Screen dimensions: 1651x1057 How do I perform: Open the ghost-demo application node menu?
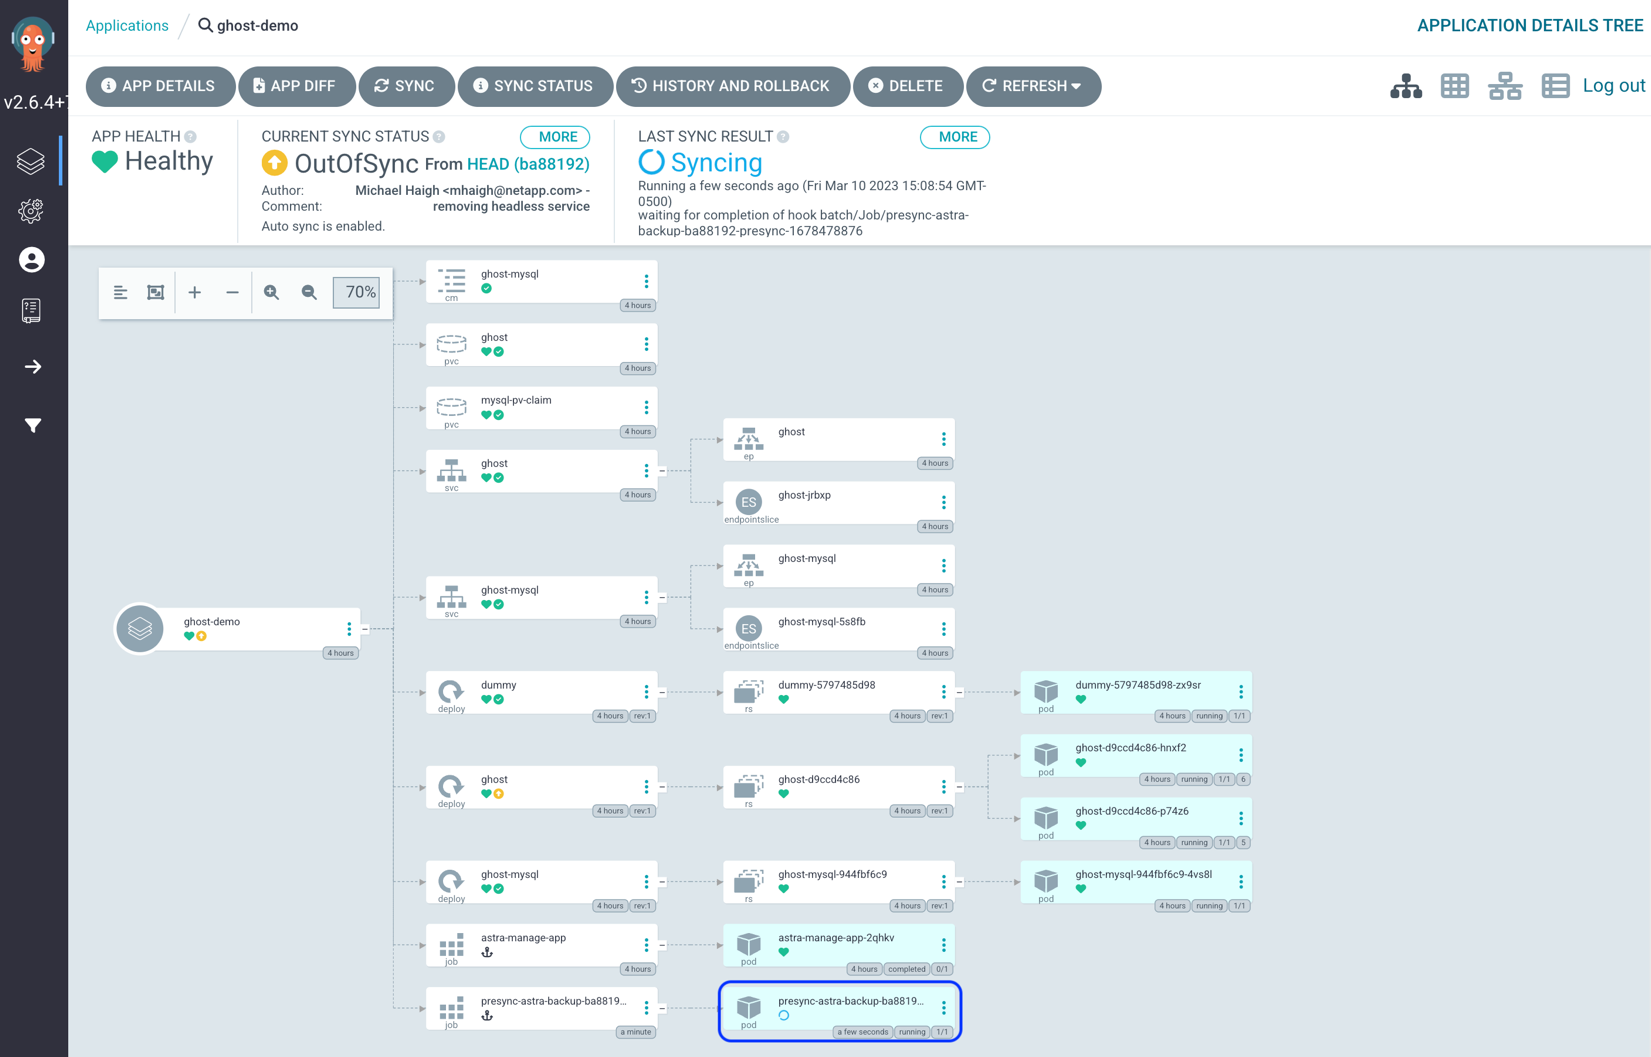349,630
